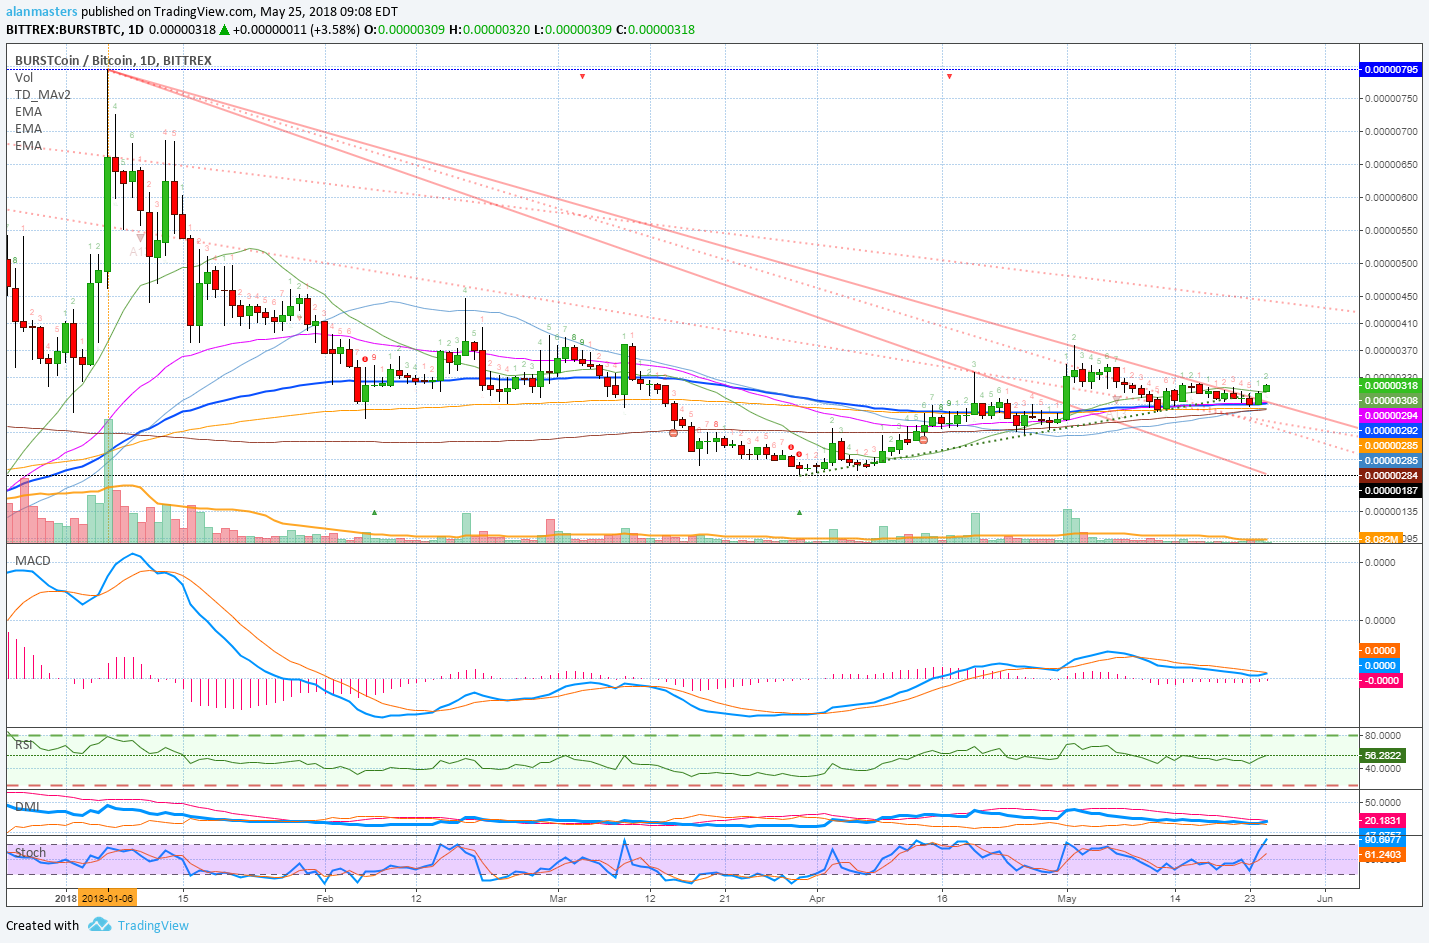Click the open value O:0.00000309 in header
The image size is (1429, 943).
404,29
